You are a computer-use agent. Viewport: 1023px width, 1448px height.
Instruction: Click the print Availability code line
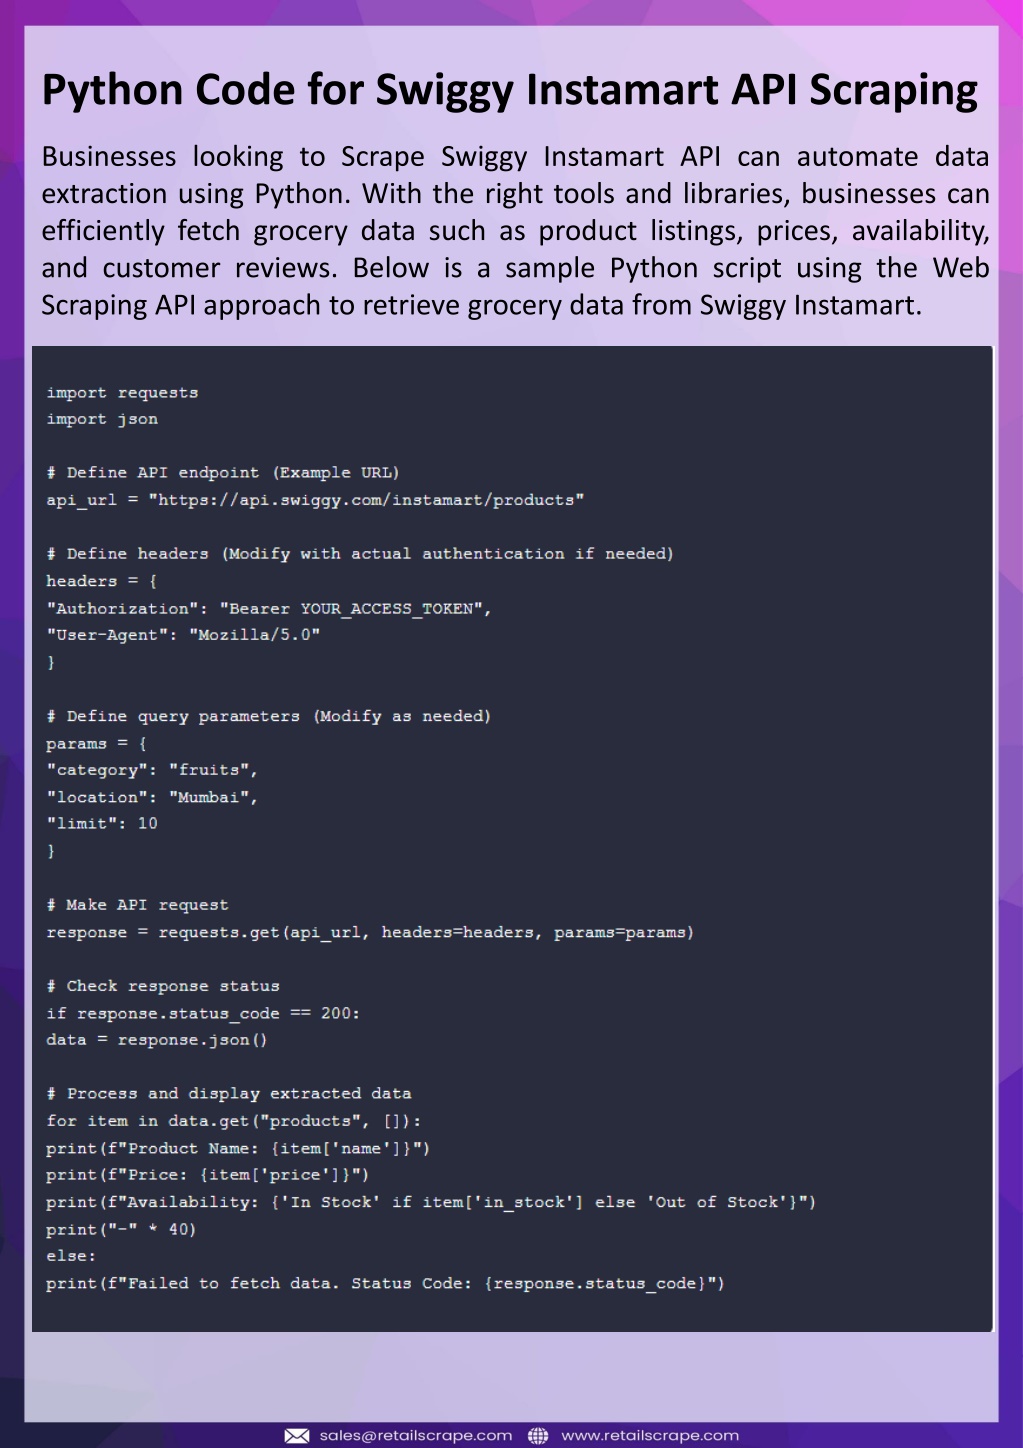coord(431,1202)
